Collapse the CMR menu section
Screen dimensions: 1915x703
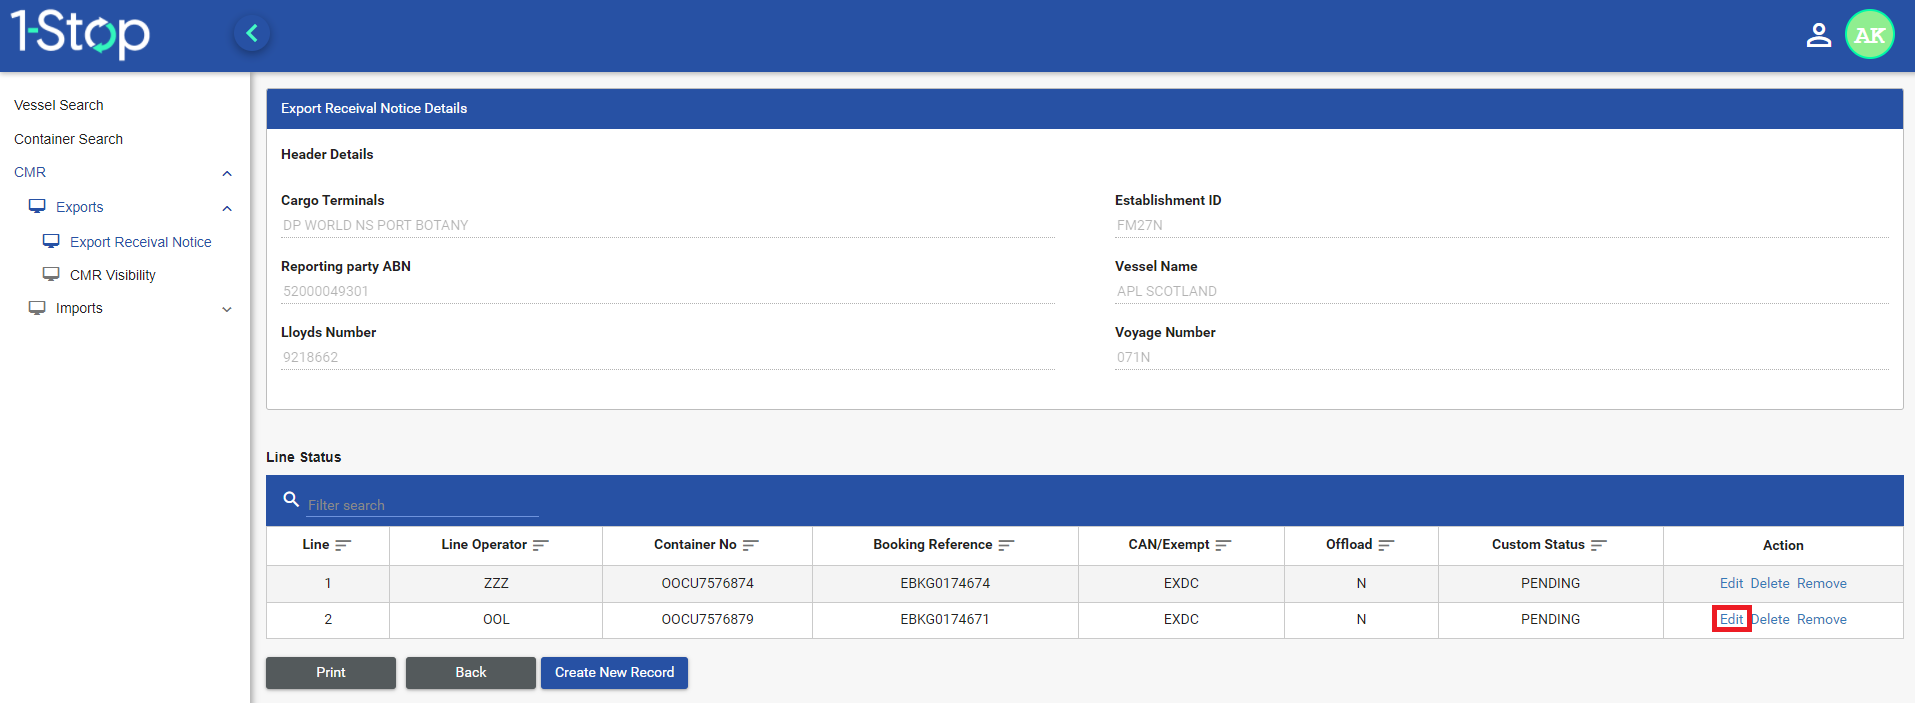click(227, 173)
